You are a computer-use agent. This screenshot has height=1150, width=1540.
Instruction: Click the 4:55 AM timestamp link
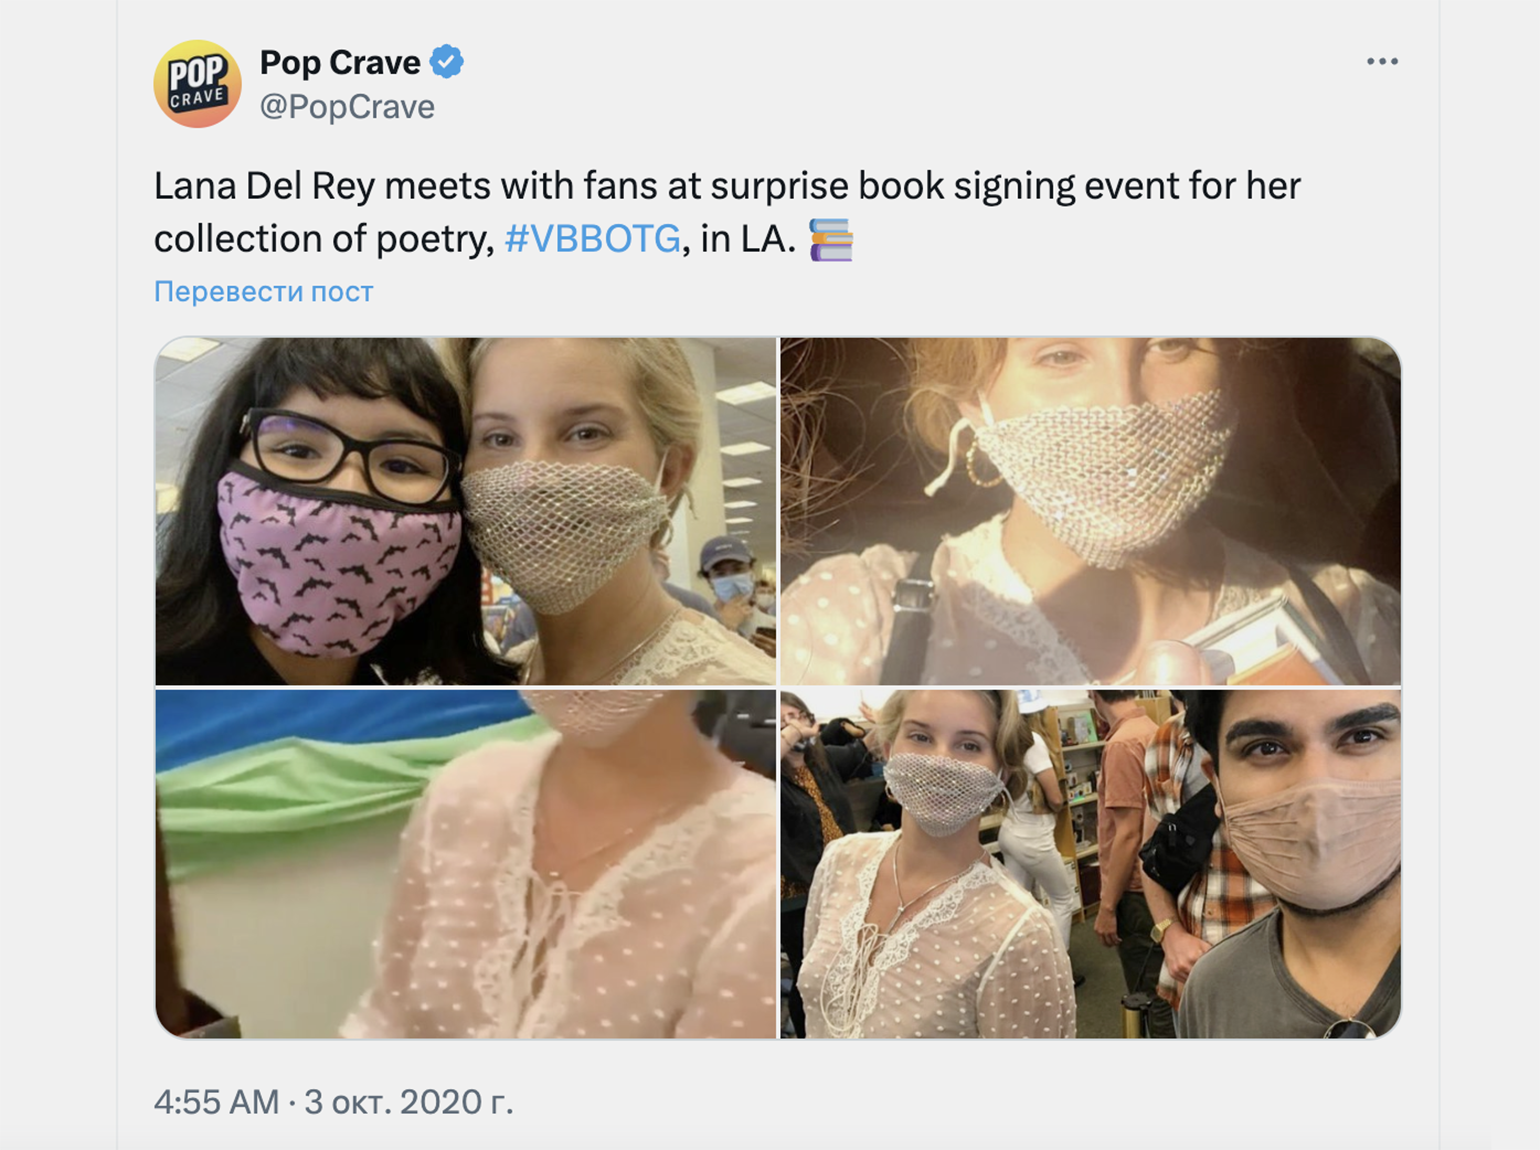[216, 1101]
